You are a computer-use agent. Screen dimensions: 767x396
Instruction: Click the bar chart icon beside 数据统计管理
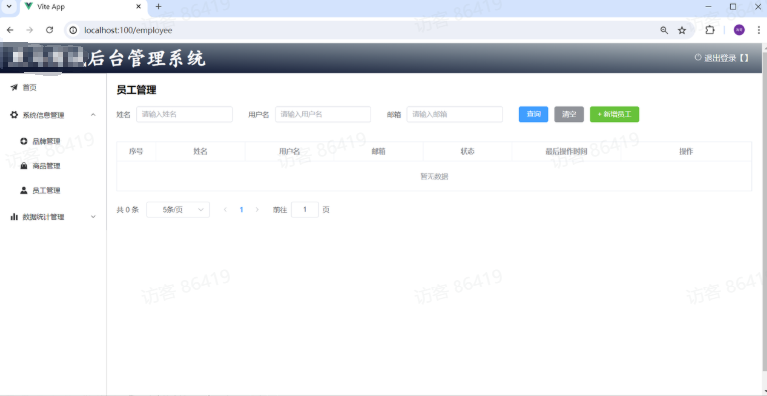point(14,217)
